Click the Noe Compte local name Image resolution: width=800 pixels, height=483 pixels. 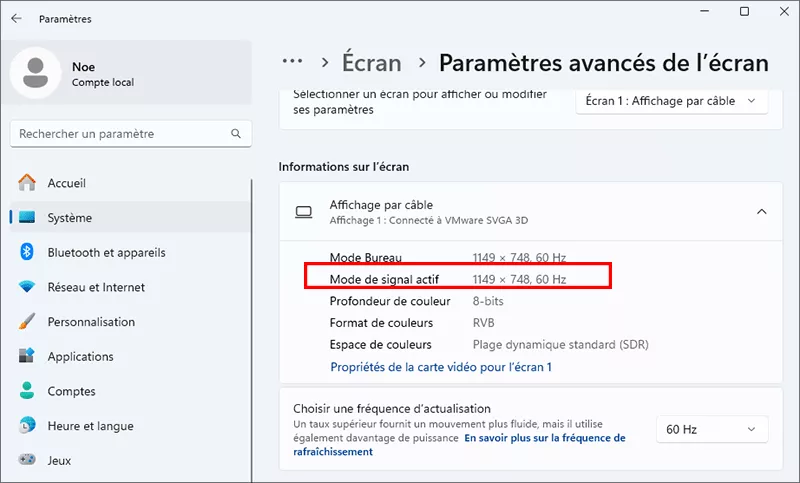[103, 74]
